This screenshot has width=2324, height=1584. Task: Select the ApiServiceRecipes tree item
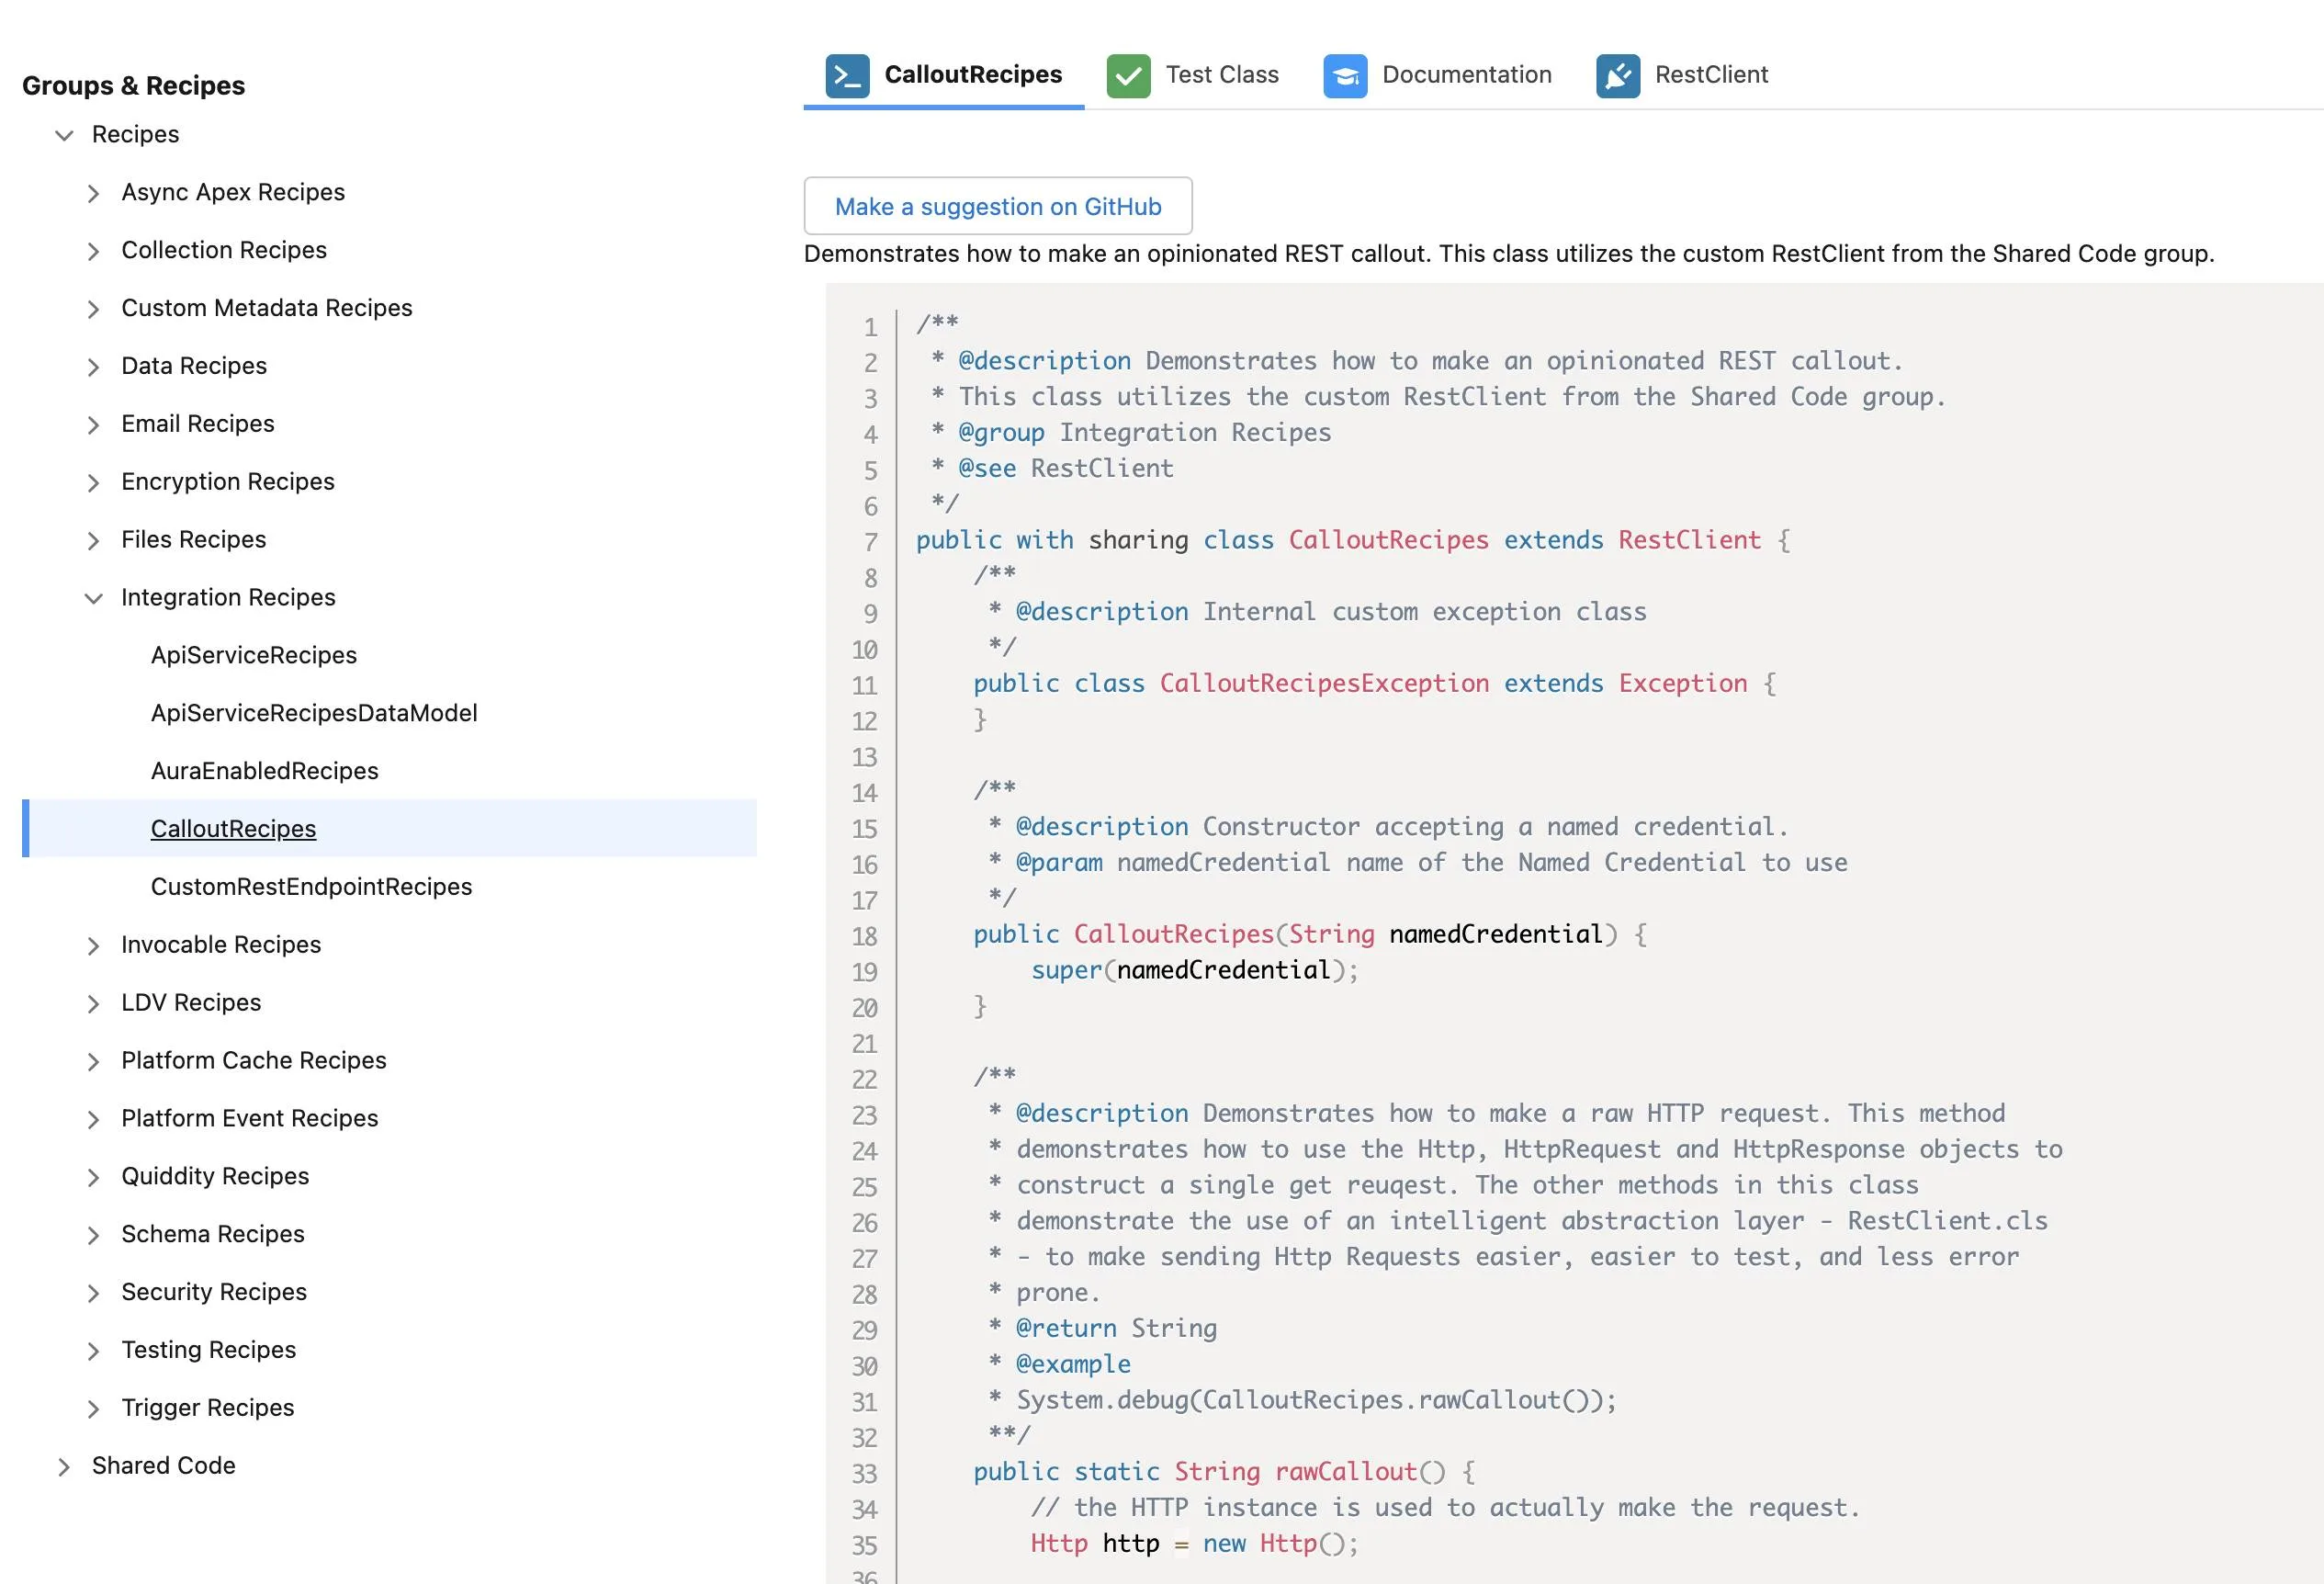254,655
